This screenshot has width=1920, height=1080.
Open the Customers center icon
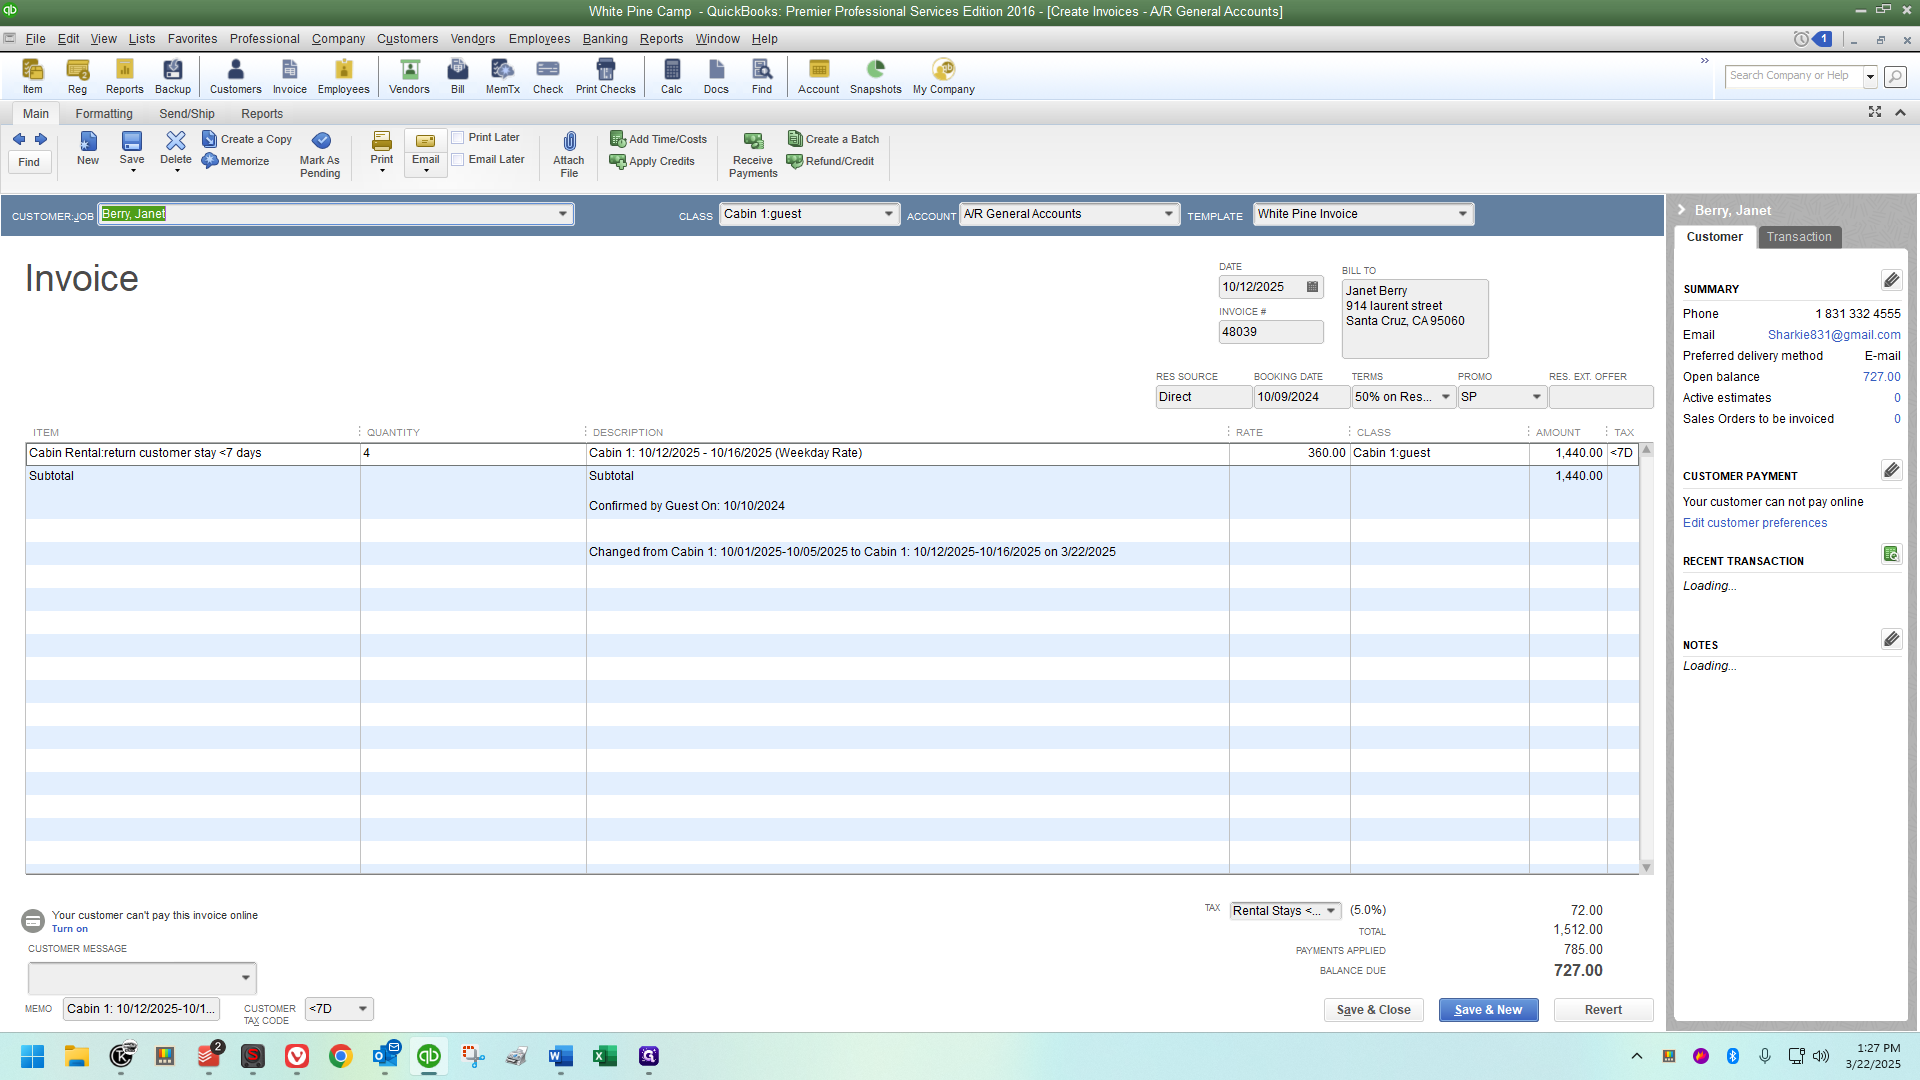coord(235,76)
